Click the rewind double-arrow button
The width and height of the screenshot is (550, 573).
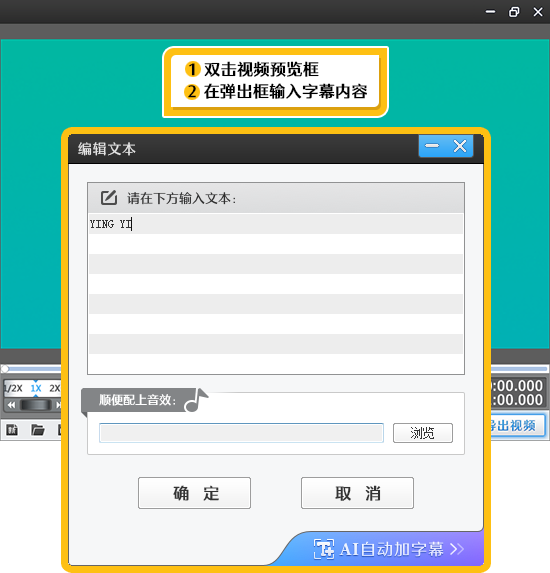[11, 405]
